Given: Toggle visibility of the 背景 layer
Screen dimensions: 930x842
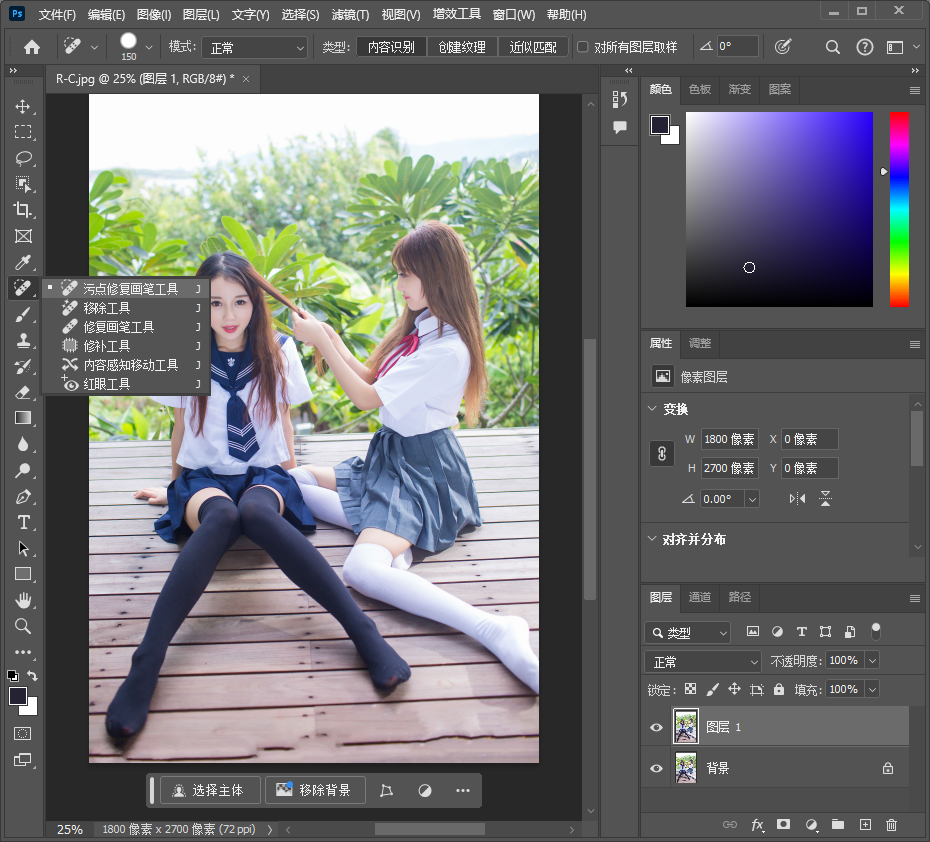Looking at the screenshot, I should pos(656,768).
